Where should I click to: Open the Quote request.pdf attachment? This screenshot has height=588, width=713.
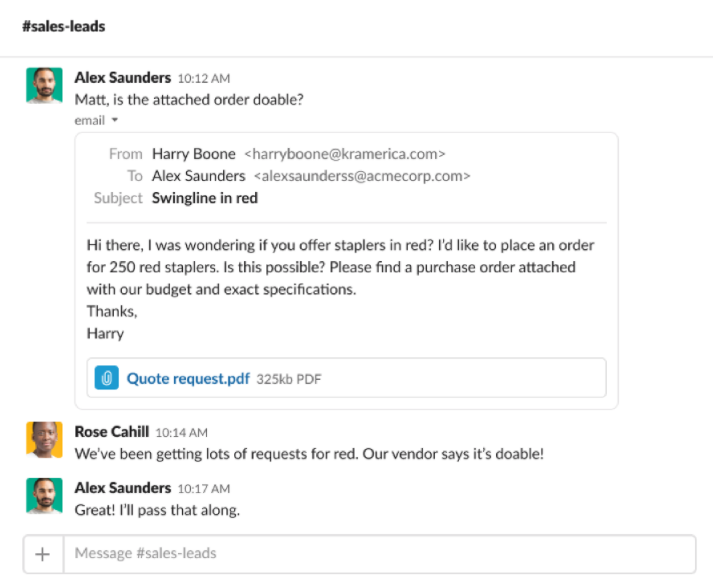point(188,379)
